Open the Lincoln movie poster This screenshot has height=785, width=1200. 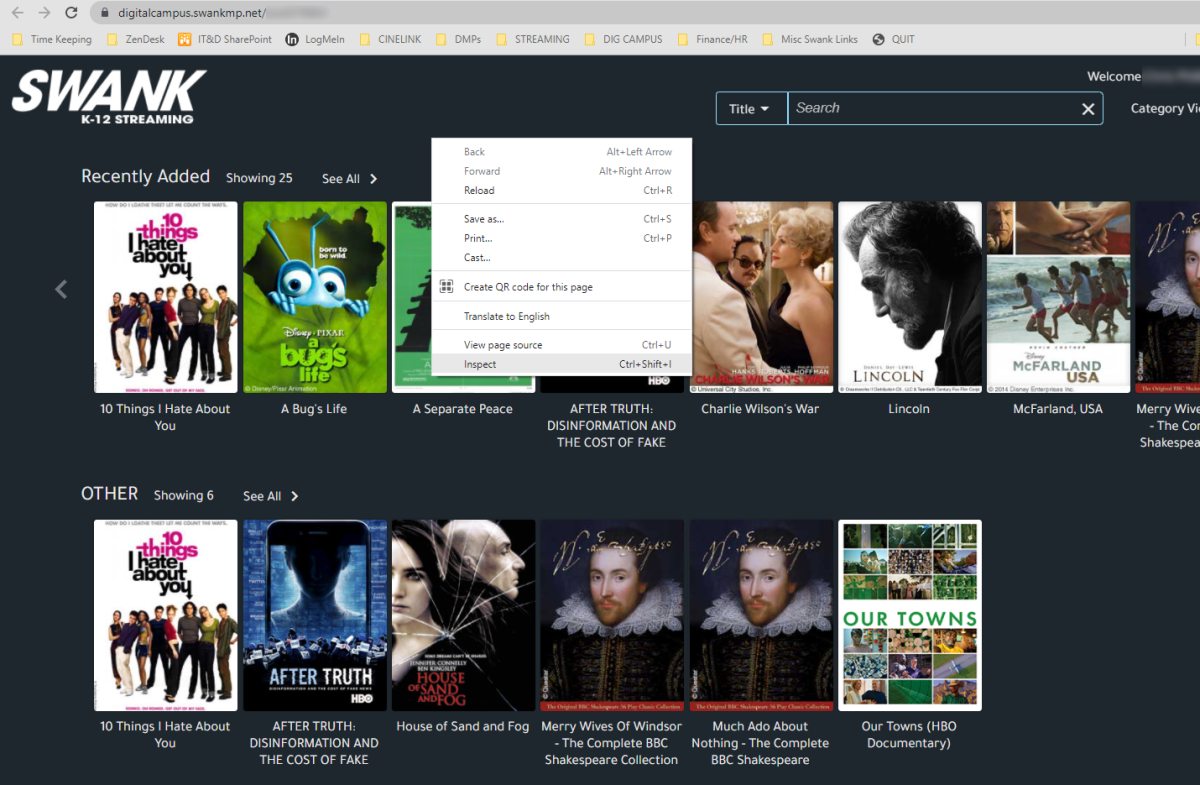pos(909,297)
